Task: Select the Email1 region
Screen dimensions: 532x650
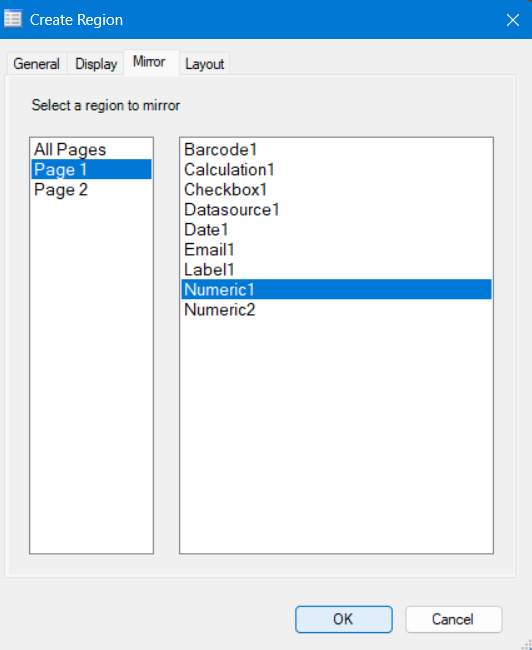Action: point(336,250)
